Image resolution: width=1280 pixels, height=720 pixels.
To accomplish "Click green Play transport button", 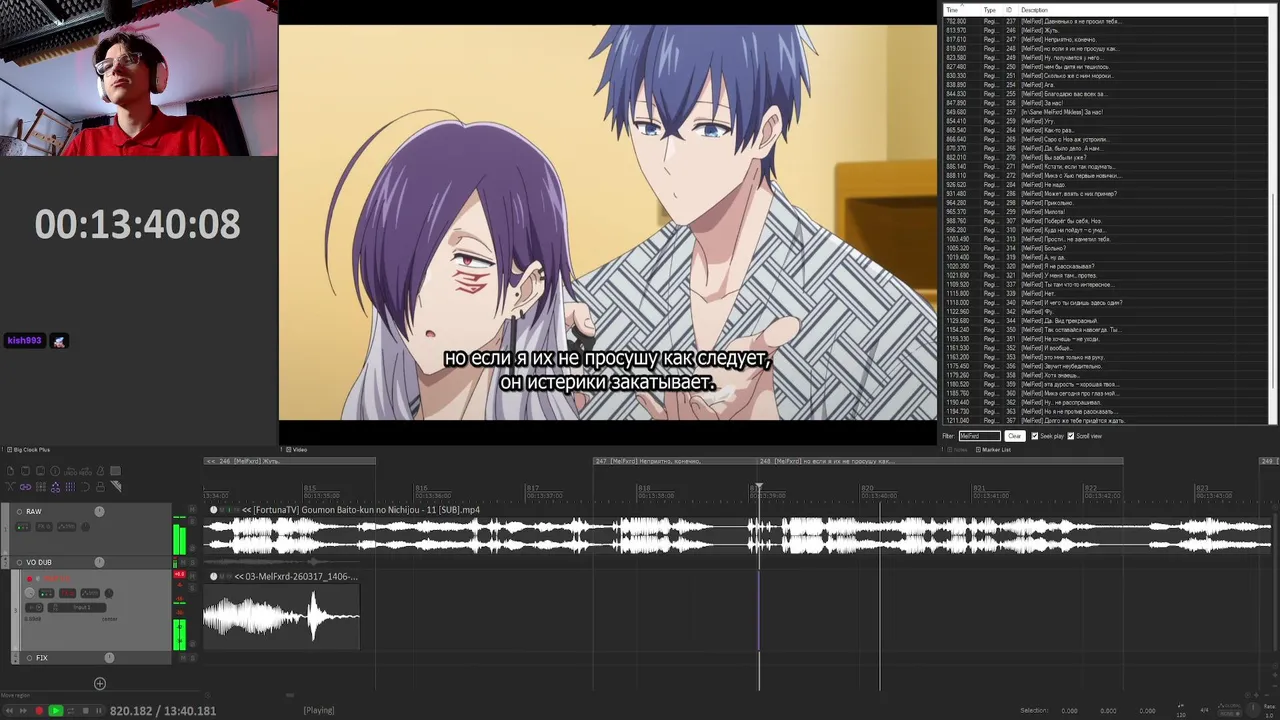I will pos(56,711).
